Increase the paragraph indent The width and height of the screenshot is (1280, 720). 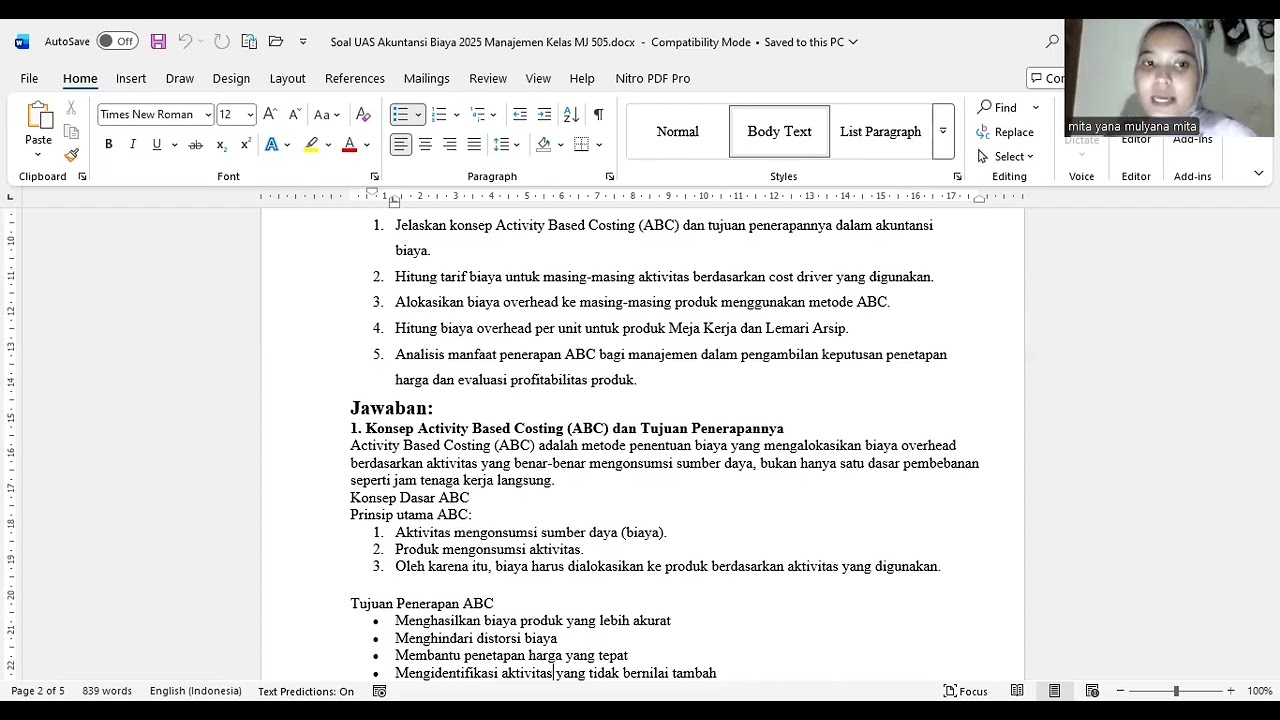544,115
